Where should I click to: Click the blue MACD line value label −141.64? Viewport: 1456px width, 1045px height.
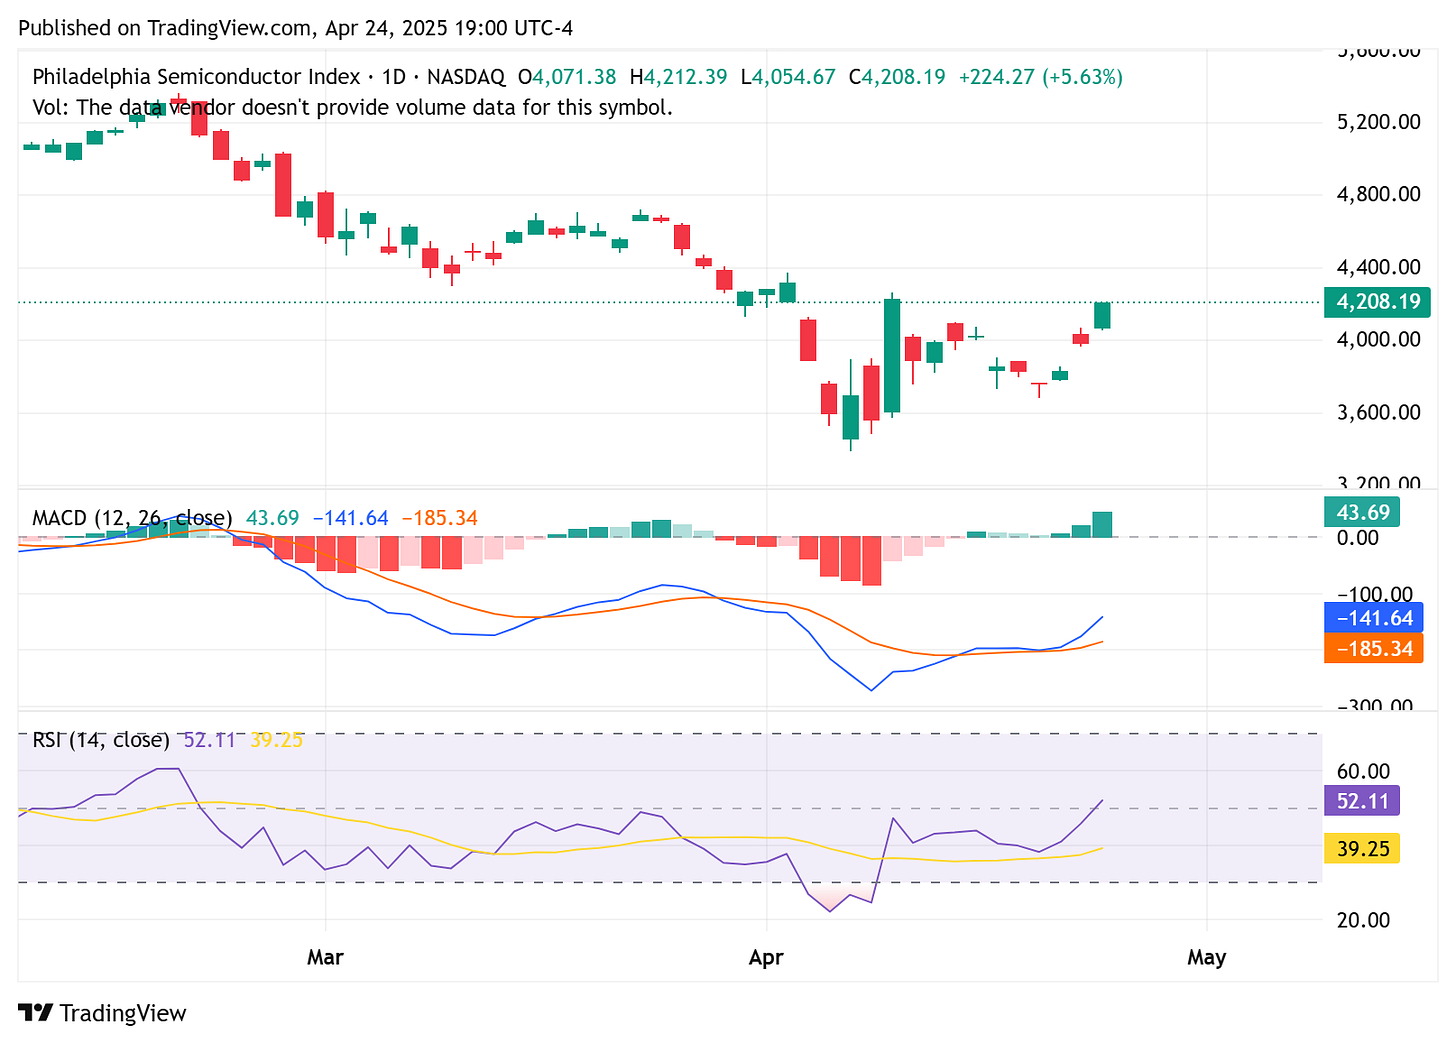click(x=1374, y=617)
